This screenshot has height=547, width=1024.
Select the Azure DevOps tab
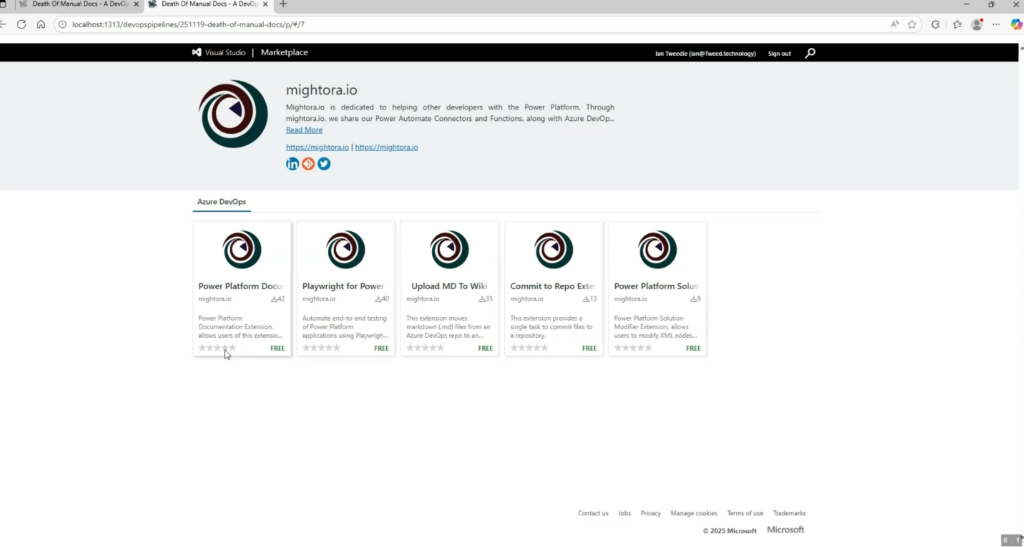(221, 202)
